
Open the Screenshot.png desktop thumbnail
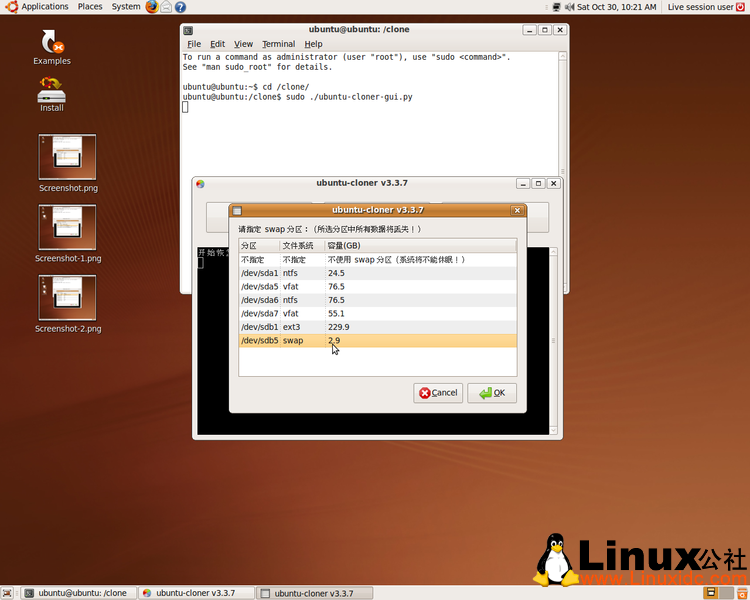[67, 164]
